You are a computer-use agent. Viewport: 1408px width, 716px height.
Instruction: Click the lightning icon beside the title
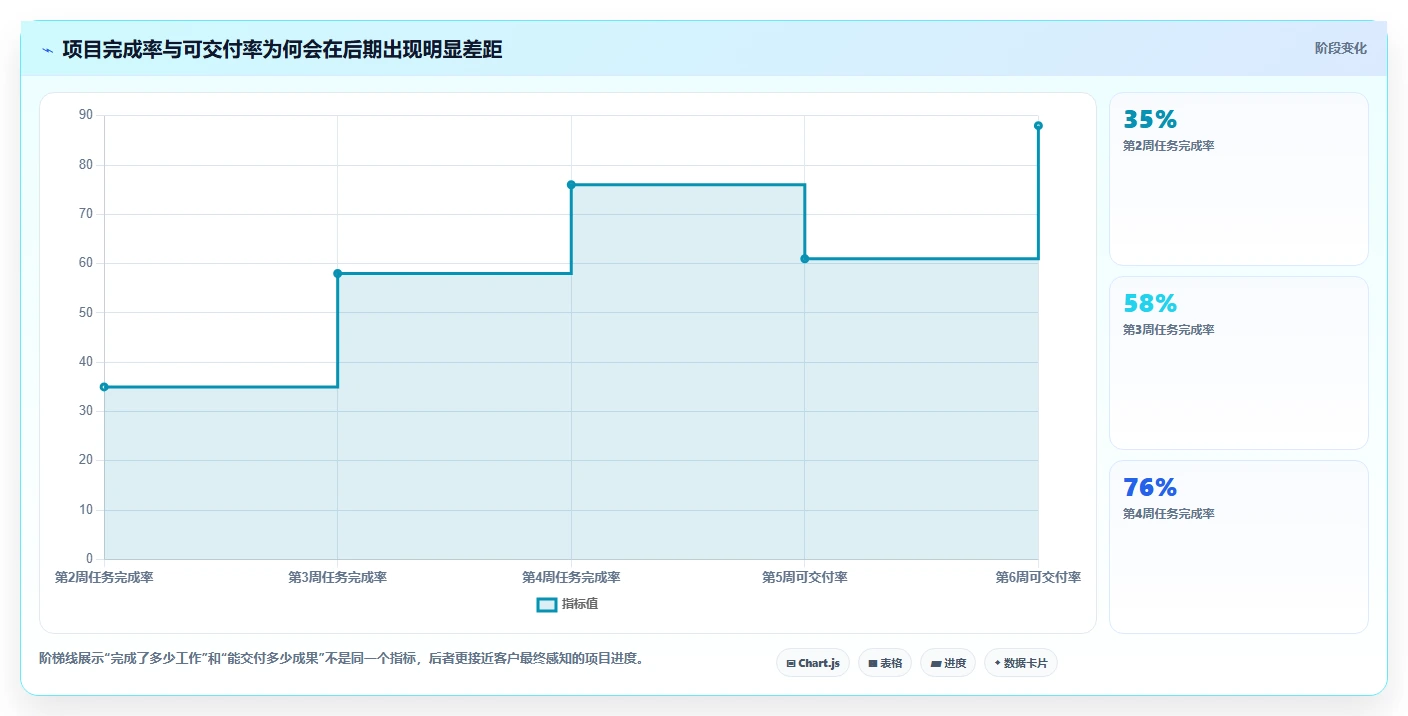pos(47,50)
